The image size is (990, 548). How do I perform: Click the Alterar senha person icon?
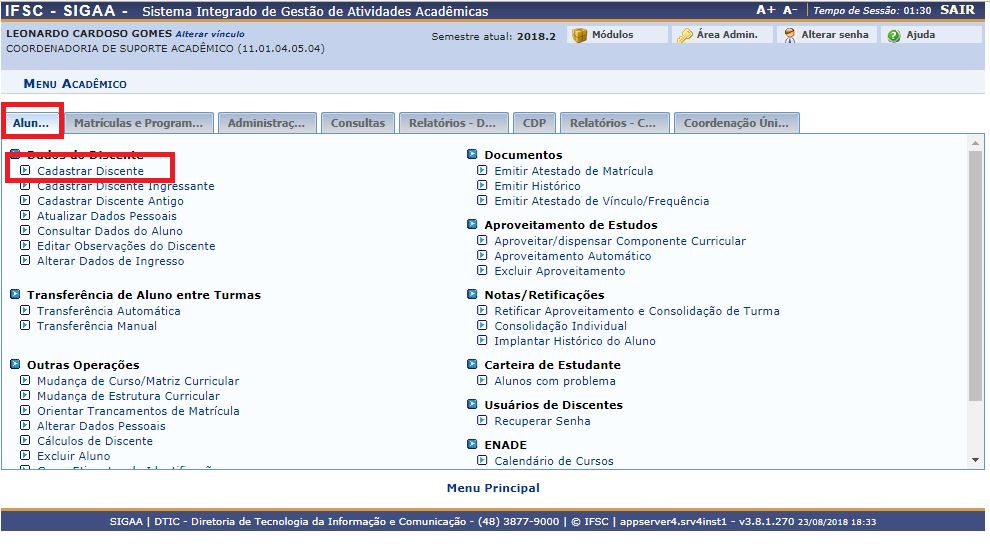coord(789,35)
